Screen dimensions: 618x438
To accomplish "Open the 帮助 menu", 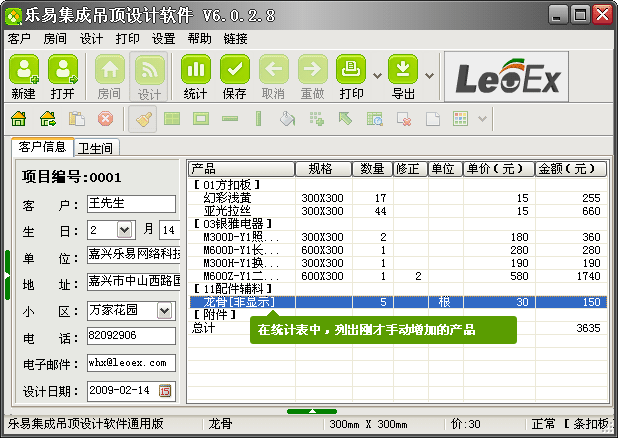I will [x=199, y=38].
